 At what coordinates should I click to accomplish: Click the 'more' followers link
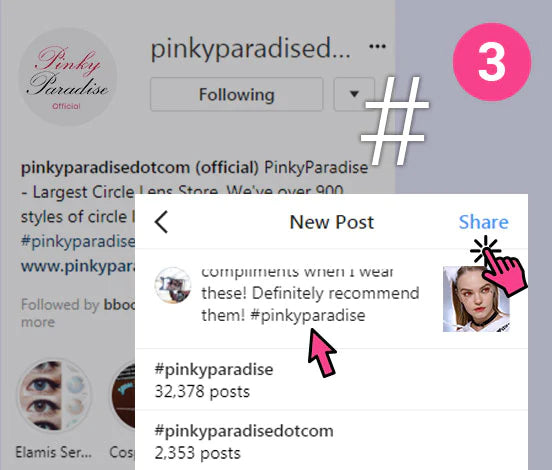[x=38, y=322]
